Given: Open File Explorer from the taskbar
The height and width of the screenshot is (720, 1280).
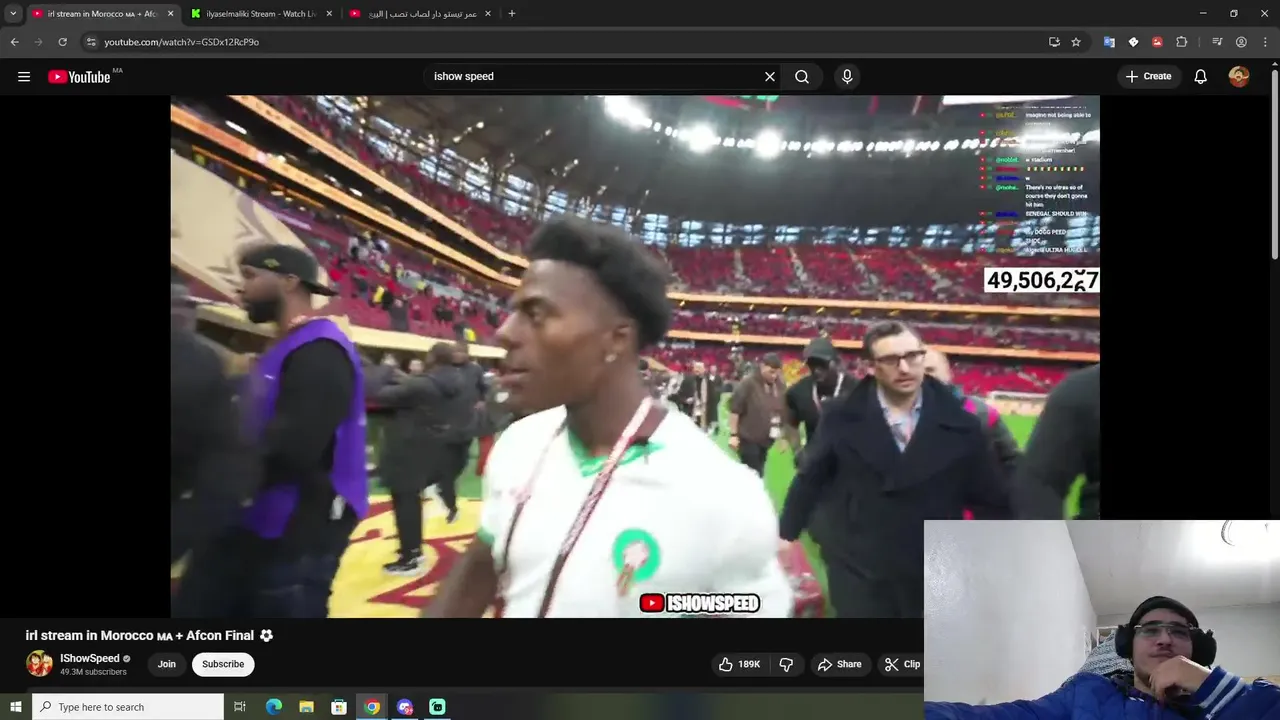Looking at the screenshot, I should (x=306, y=707).
